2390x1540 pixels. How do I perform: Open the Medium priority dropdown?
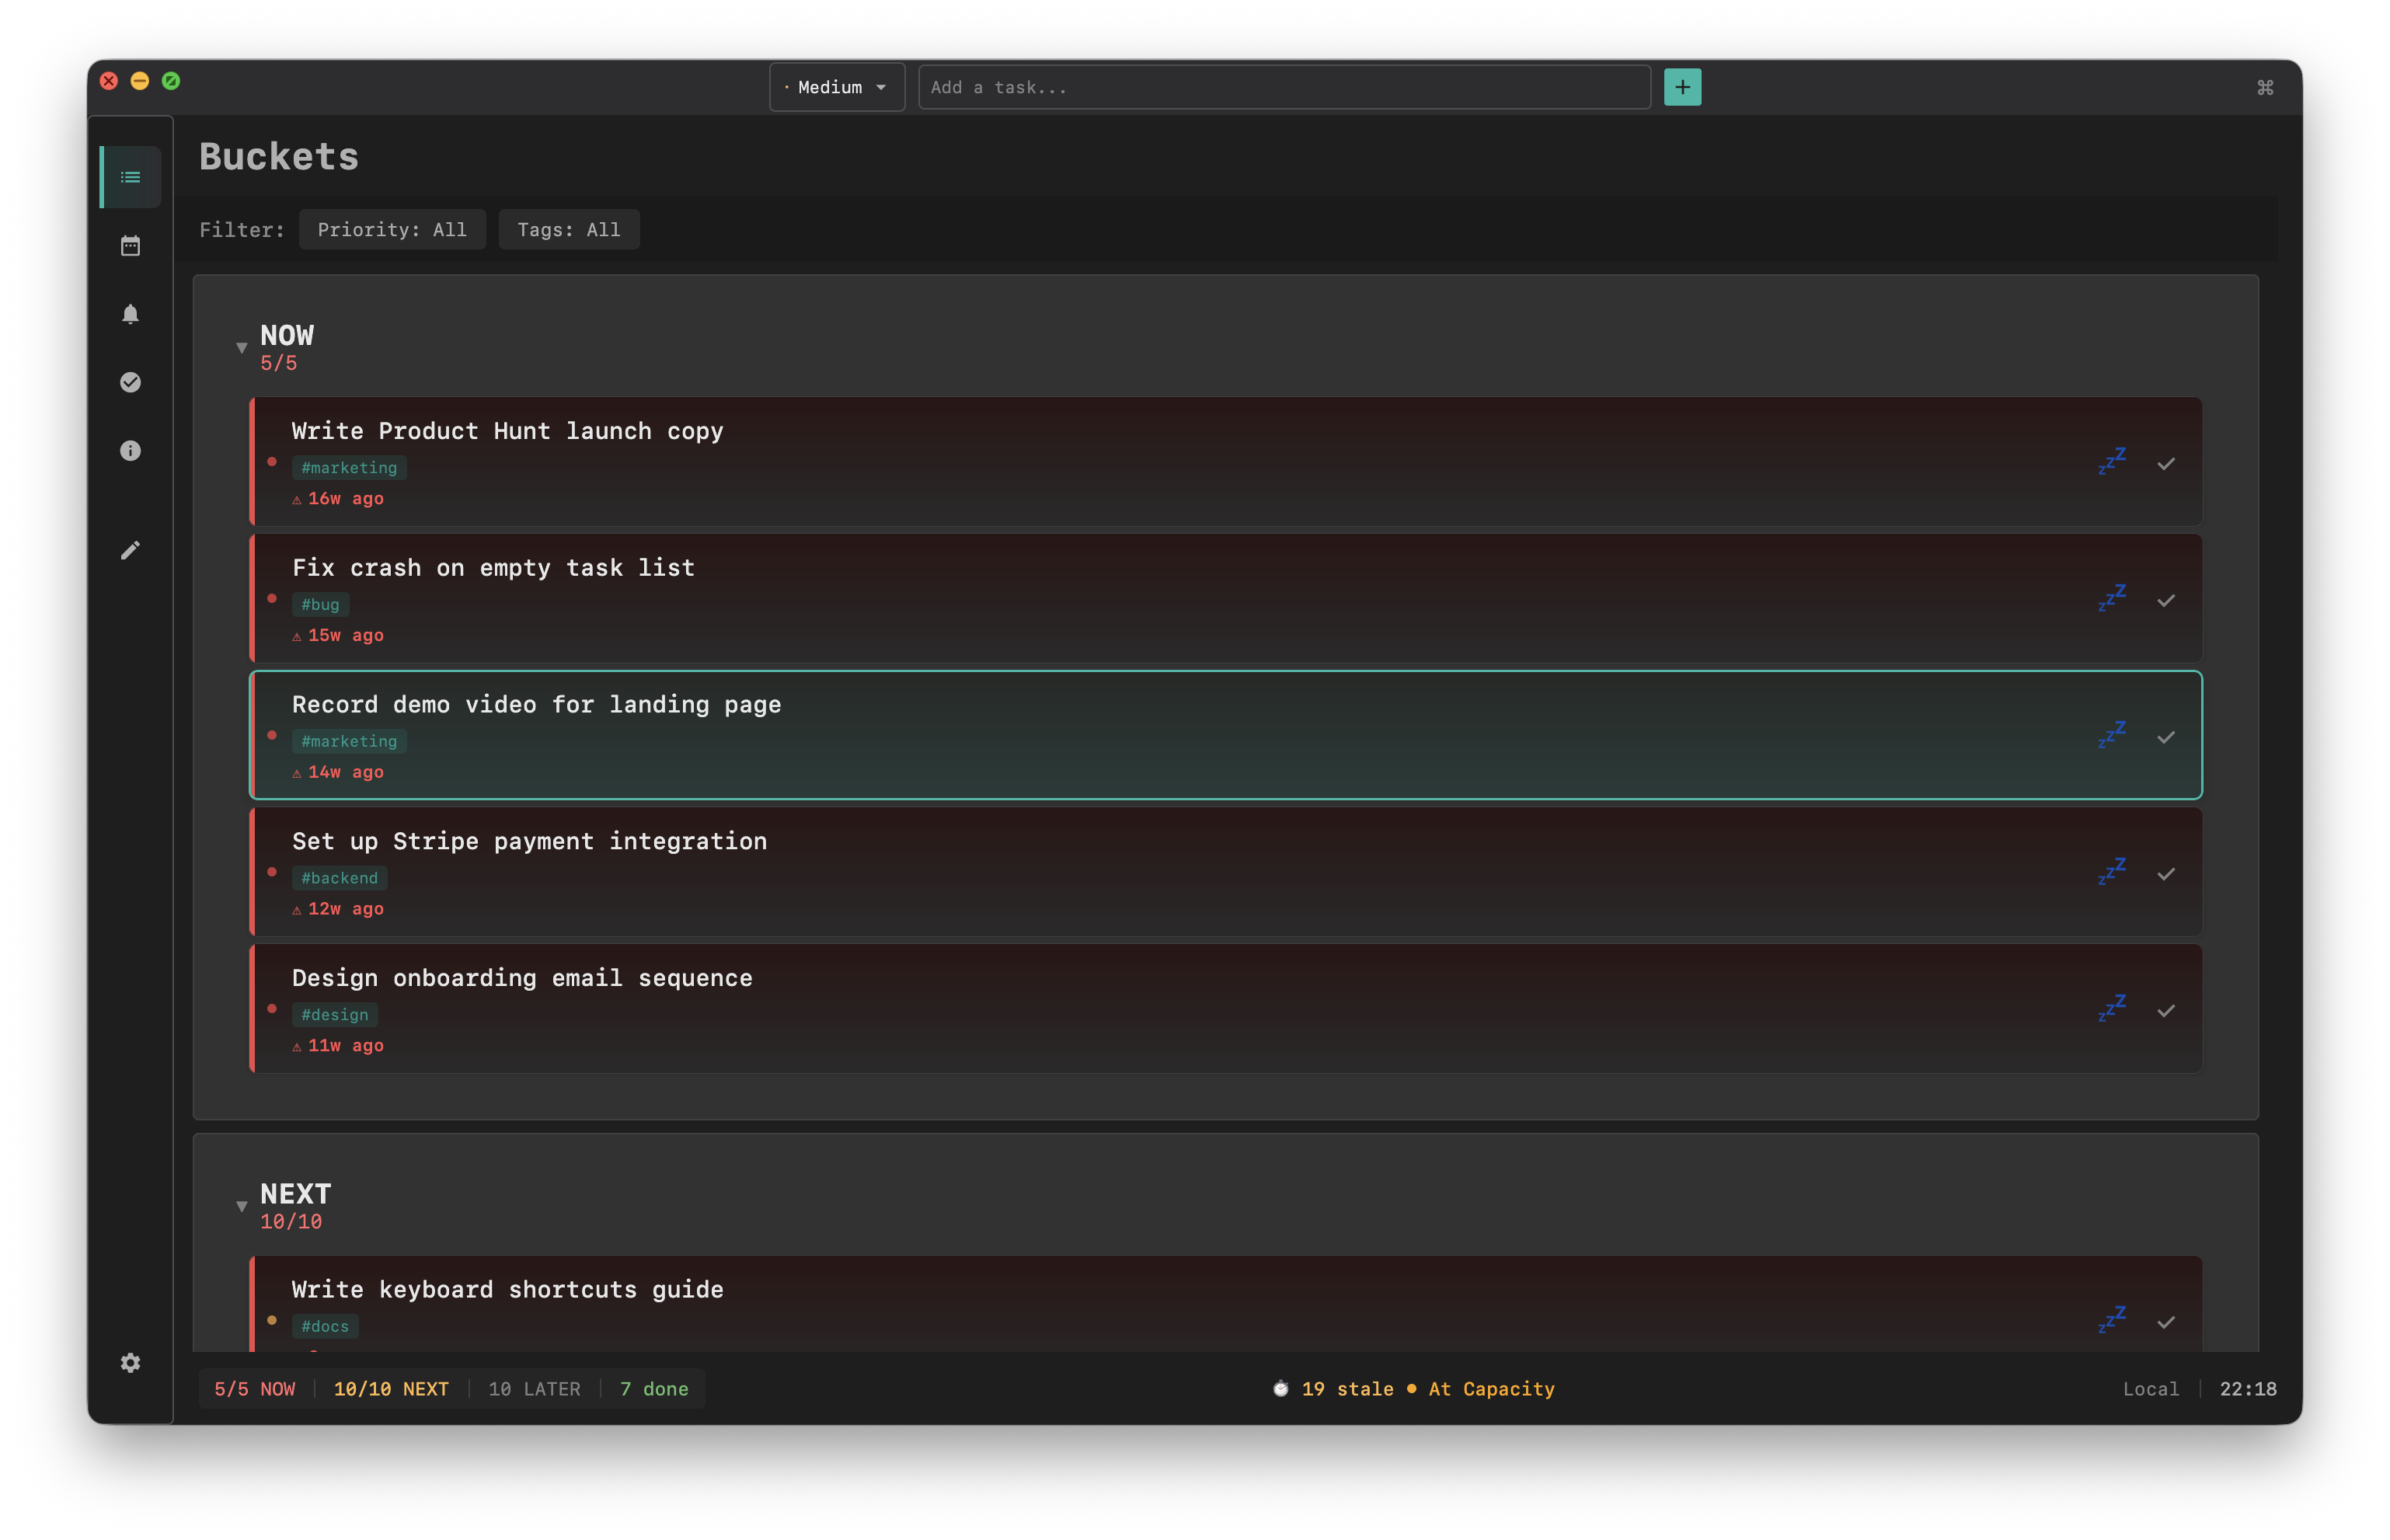(837, 87)
